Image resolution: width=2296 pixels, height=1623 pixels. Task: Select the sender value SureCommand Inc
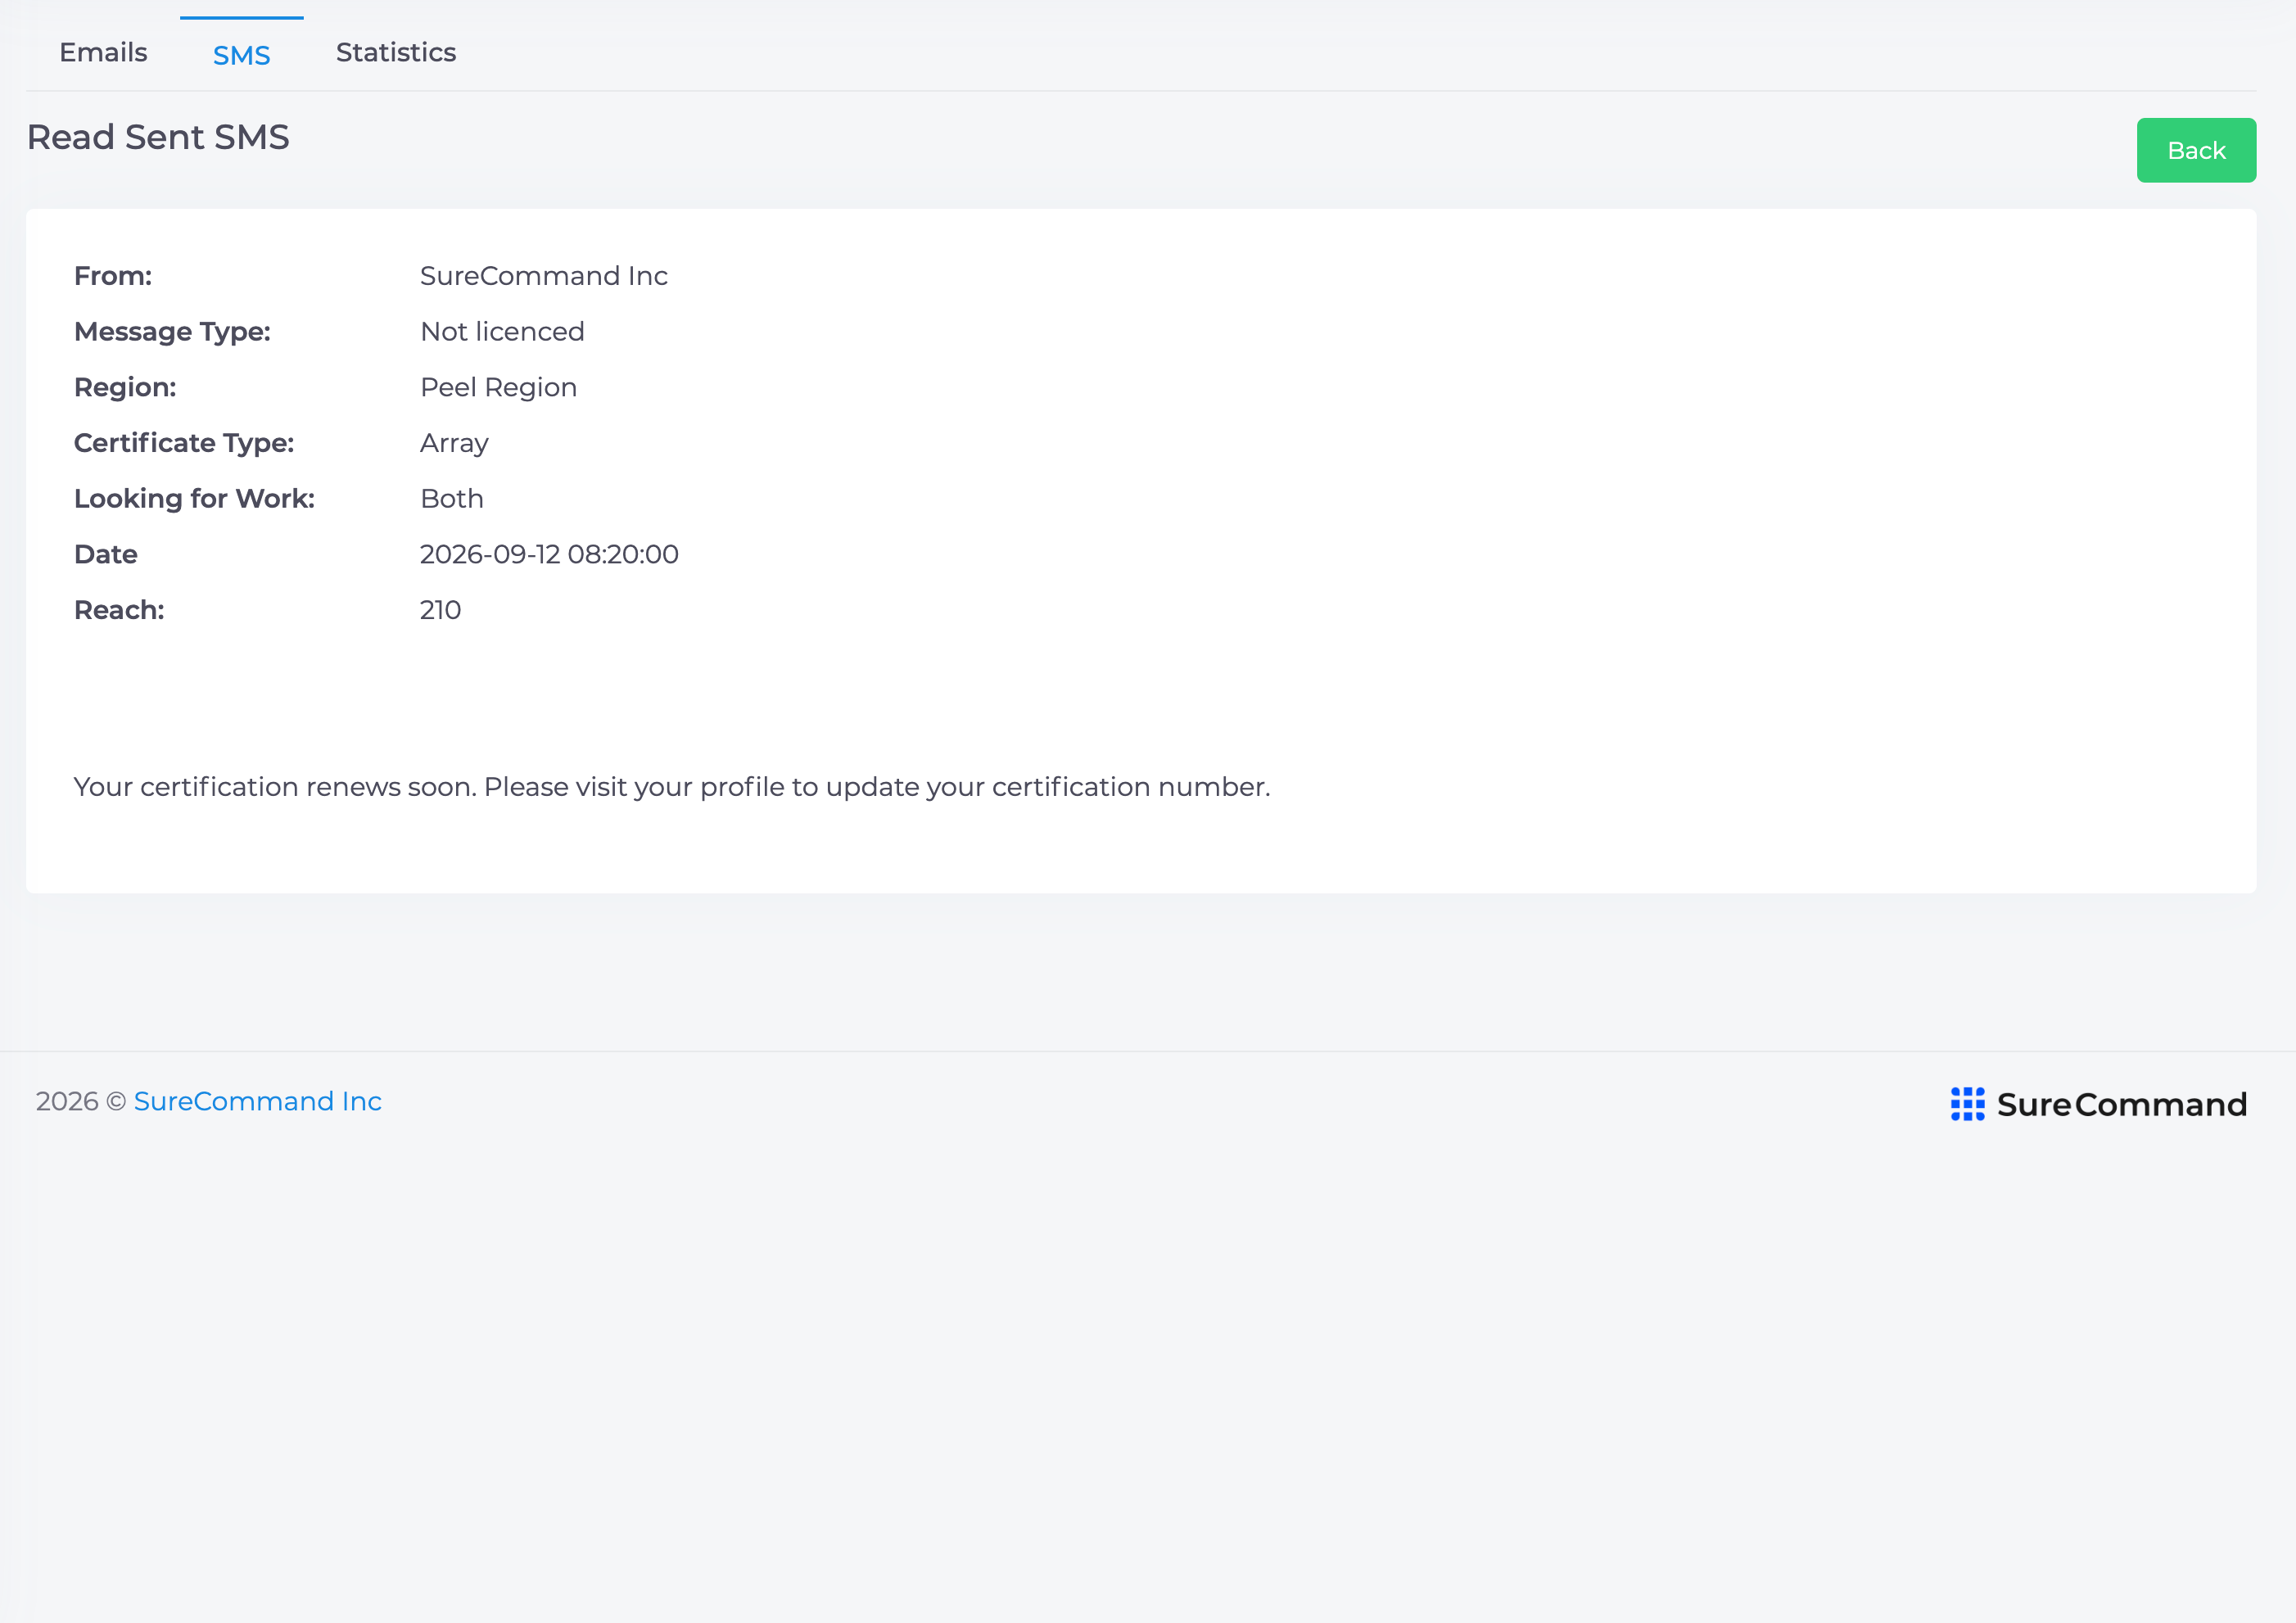pyautogui.click(x=543, y=276)
